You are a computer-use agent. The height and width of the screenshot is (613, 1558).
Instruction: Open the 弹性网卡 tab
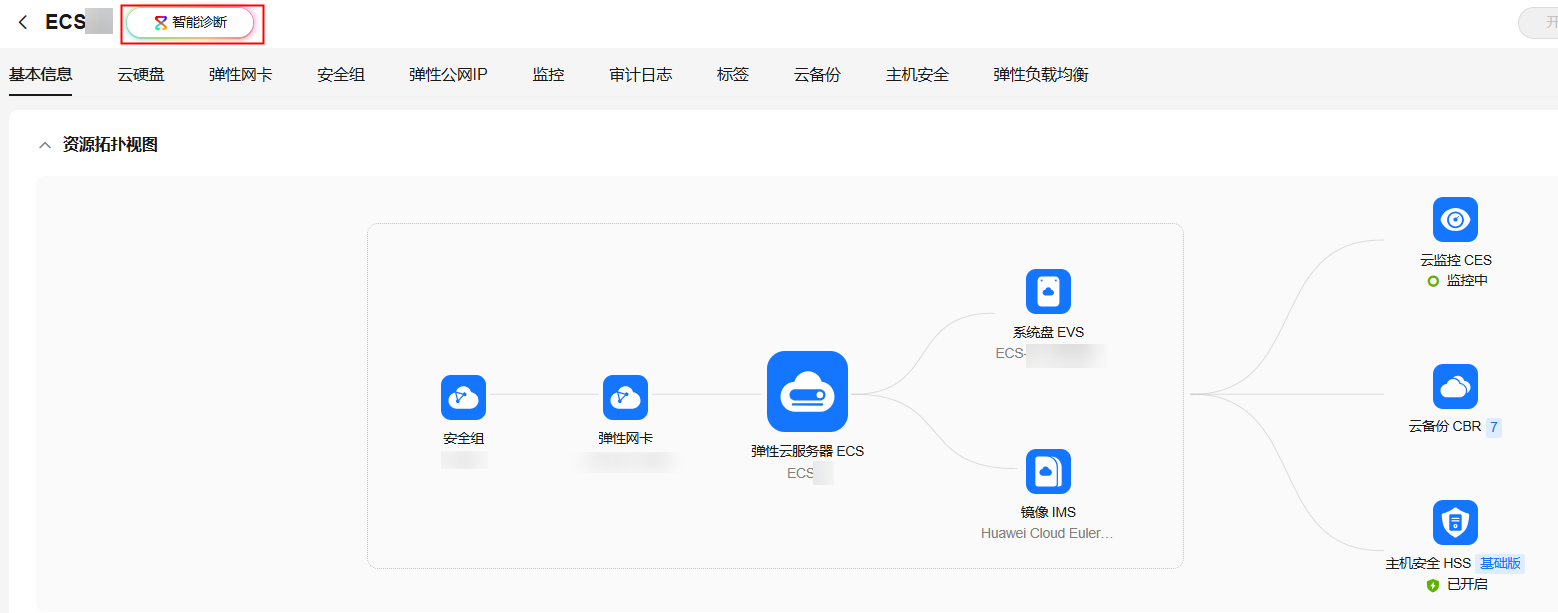coord(241,74)
